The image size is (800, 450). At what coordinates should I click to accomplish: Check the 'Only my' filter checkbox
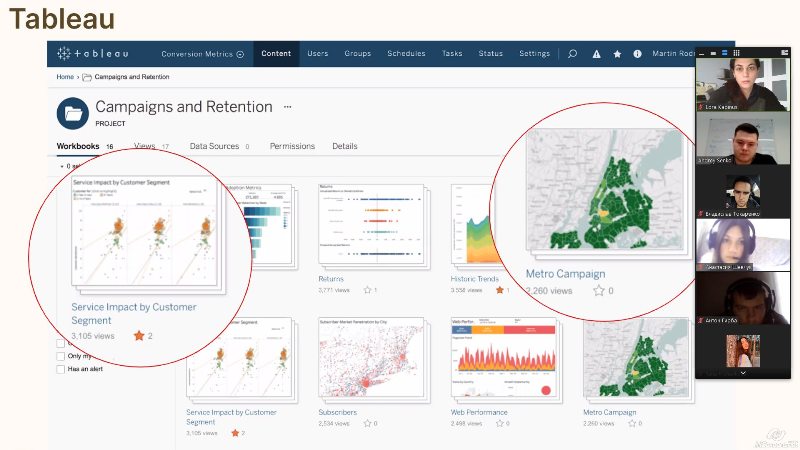(x=60, y=356)
